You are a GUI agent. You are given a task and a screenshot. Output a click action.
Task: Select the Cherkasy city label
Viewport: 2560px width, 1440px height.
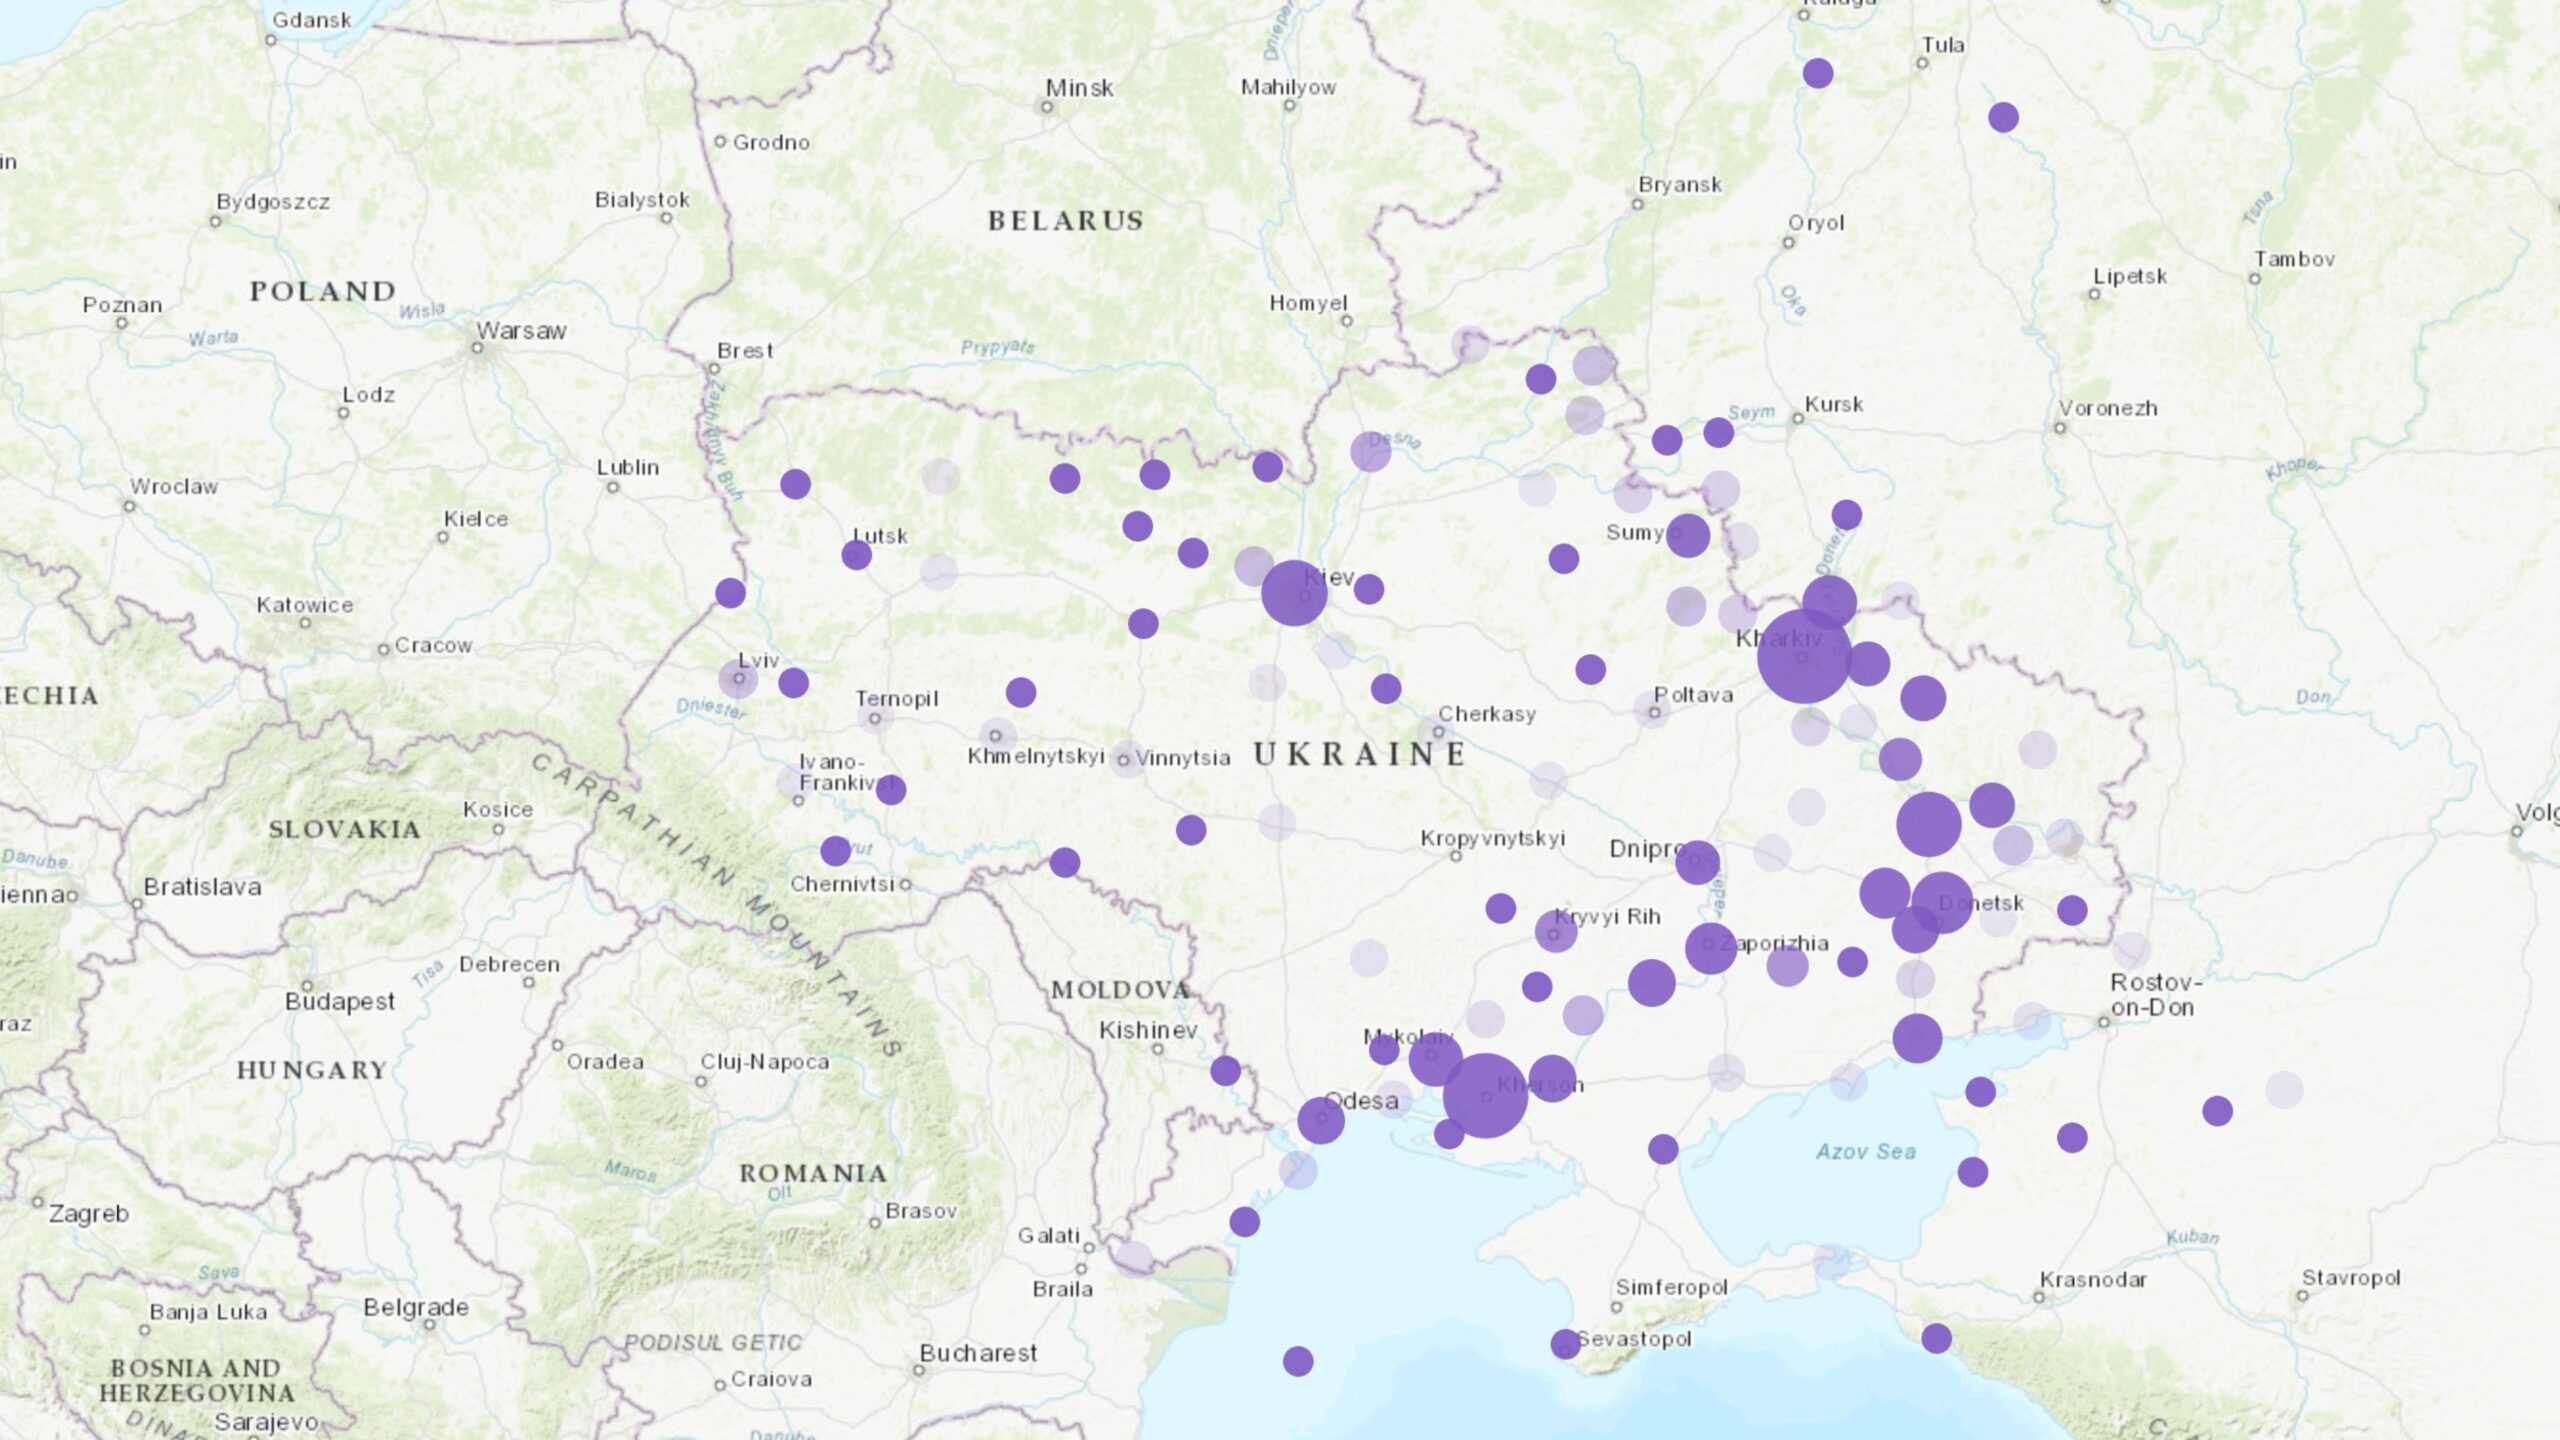point(1487,714)
